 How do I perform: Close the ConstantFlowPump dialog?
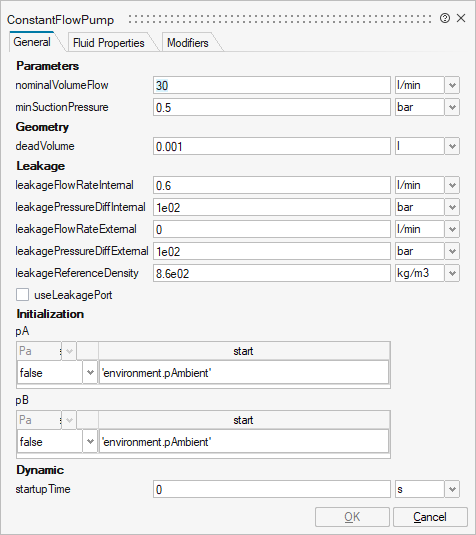click(x=461, y=18)
